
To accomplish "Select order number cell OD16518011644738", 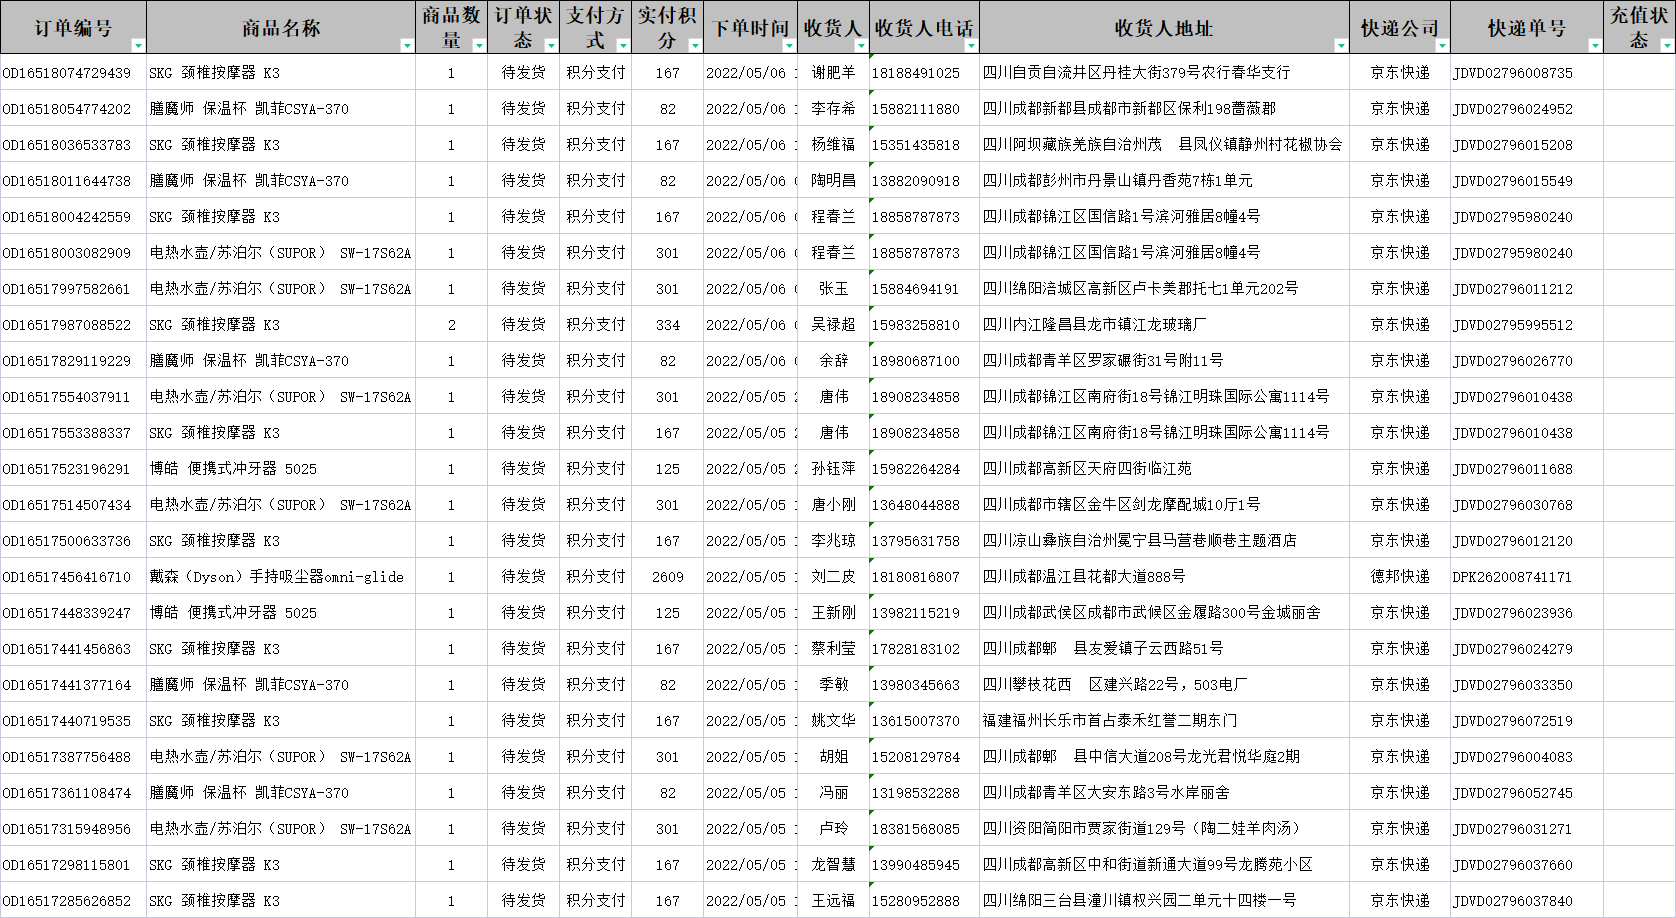I will coord(73,181).
